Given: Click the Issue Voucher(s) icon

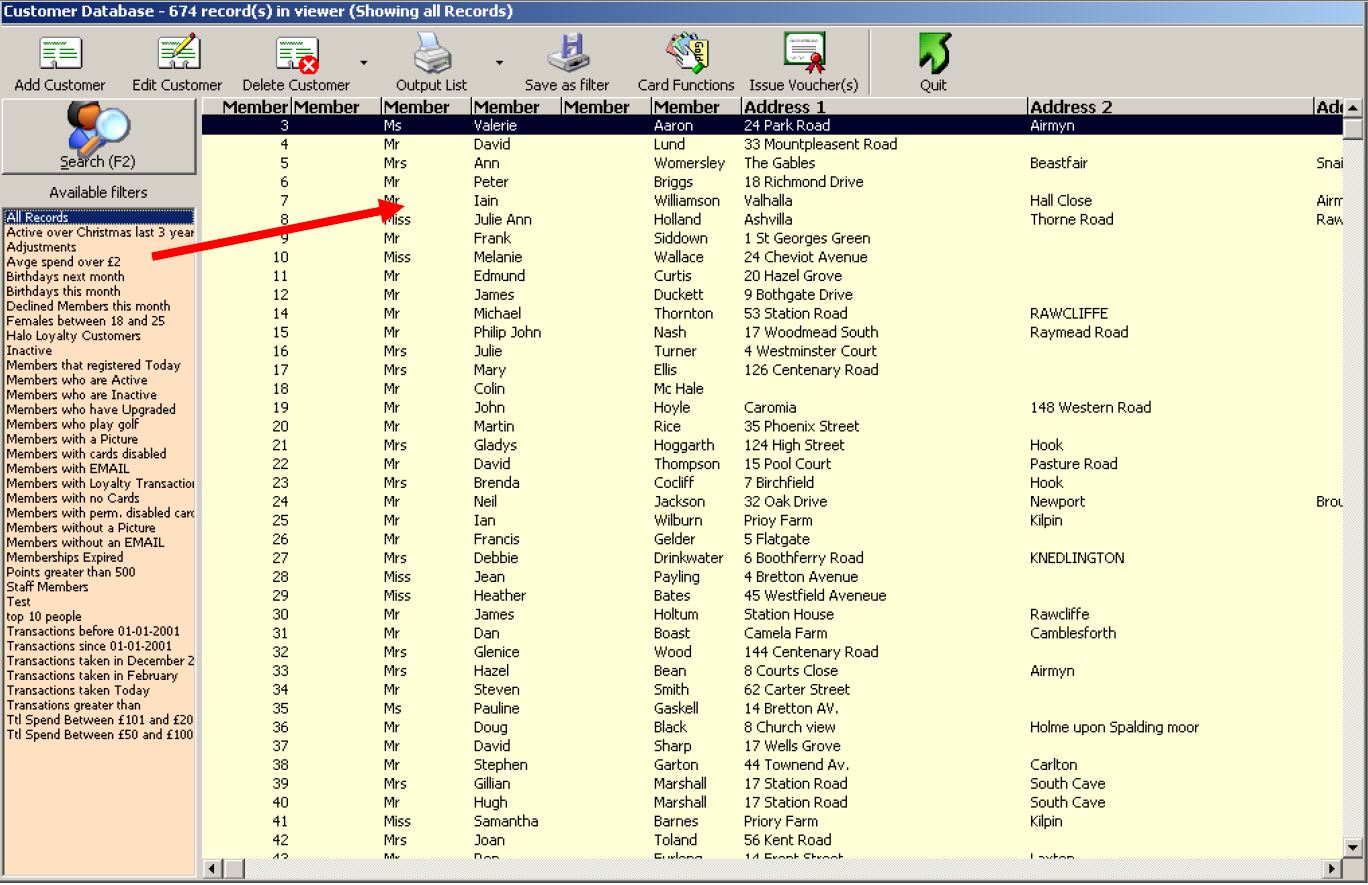Looking at the screenshot, I should 804,54.
